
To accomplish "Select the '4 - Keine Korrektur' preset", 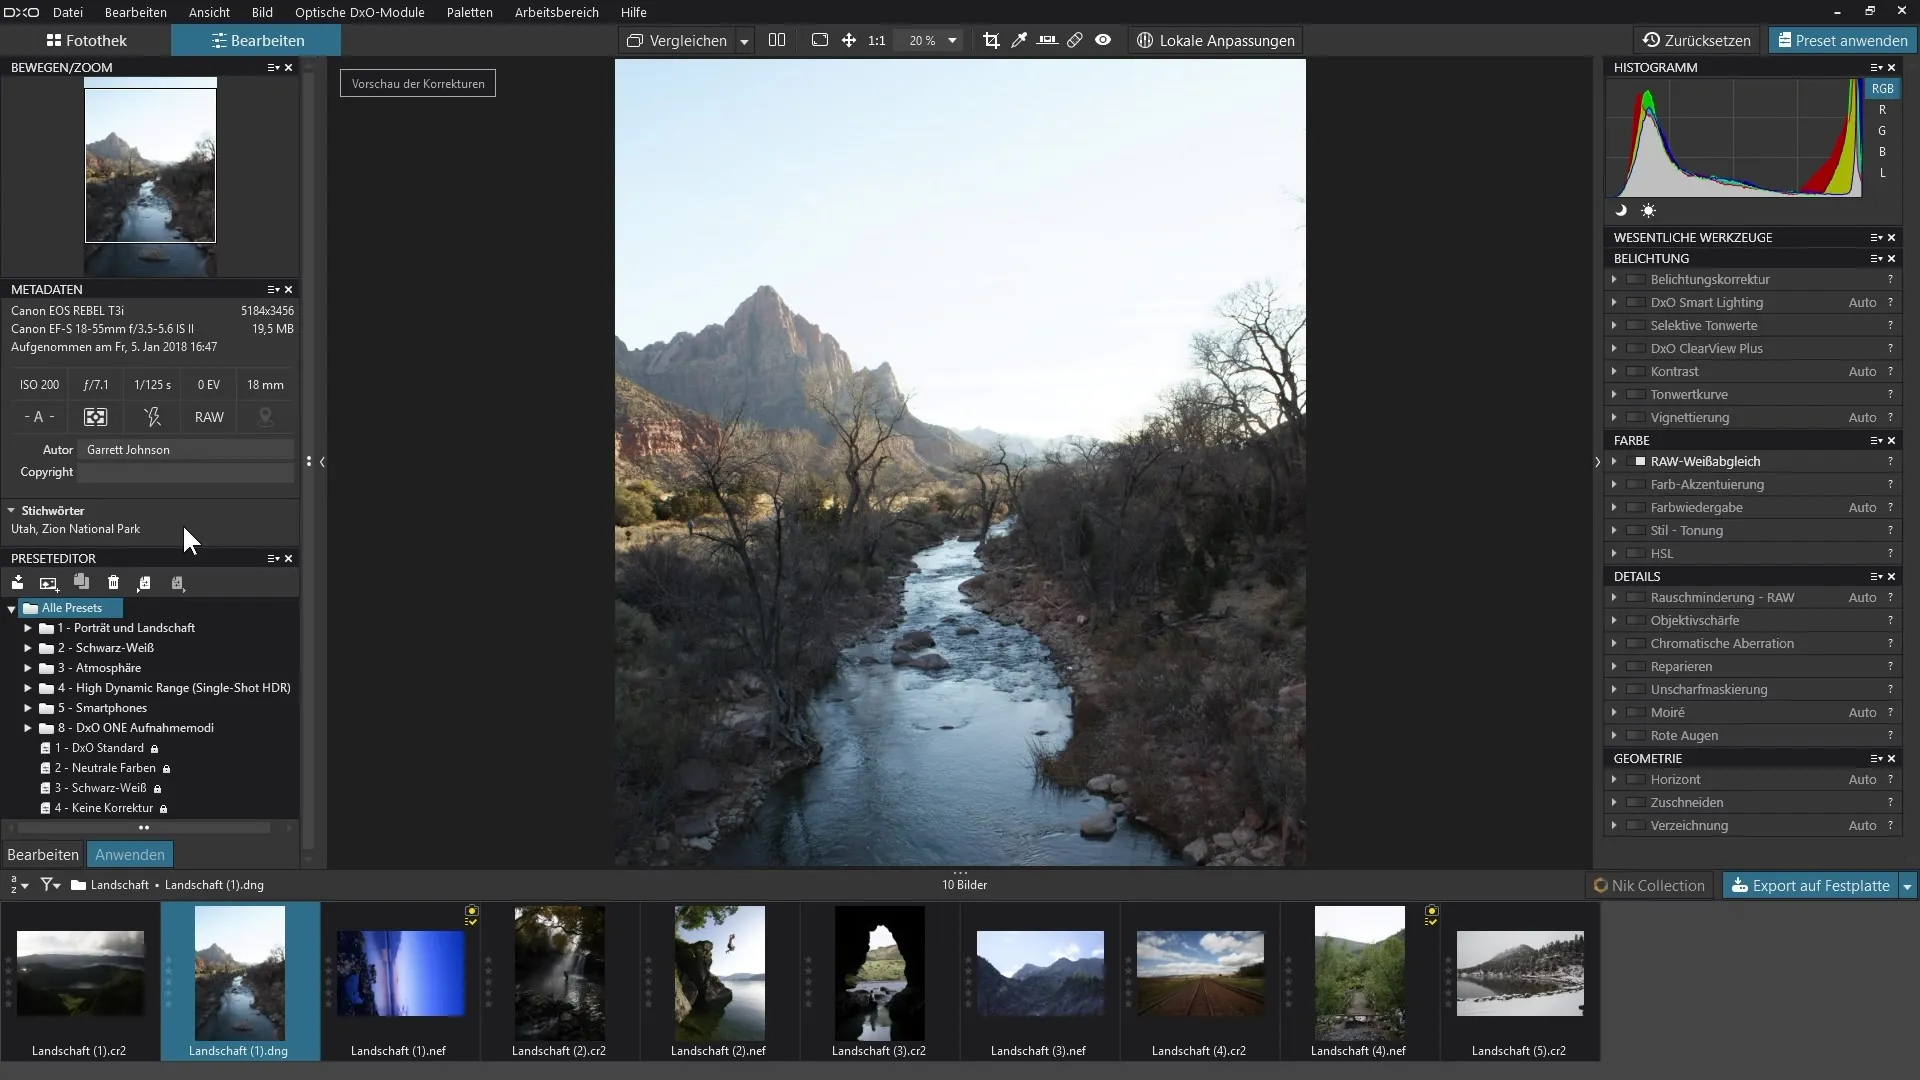I will tap(104, 808).
